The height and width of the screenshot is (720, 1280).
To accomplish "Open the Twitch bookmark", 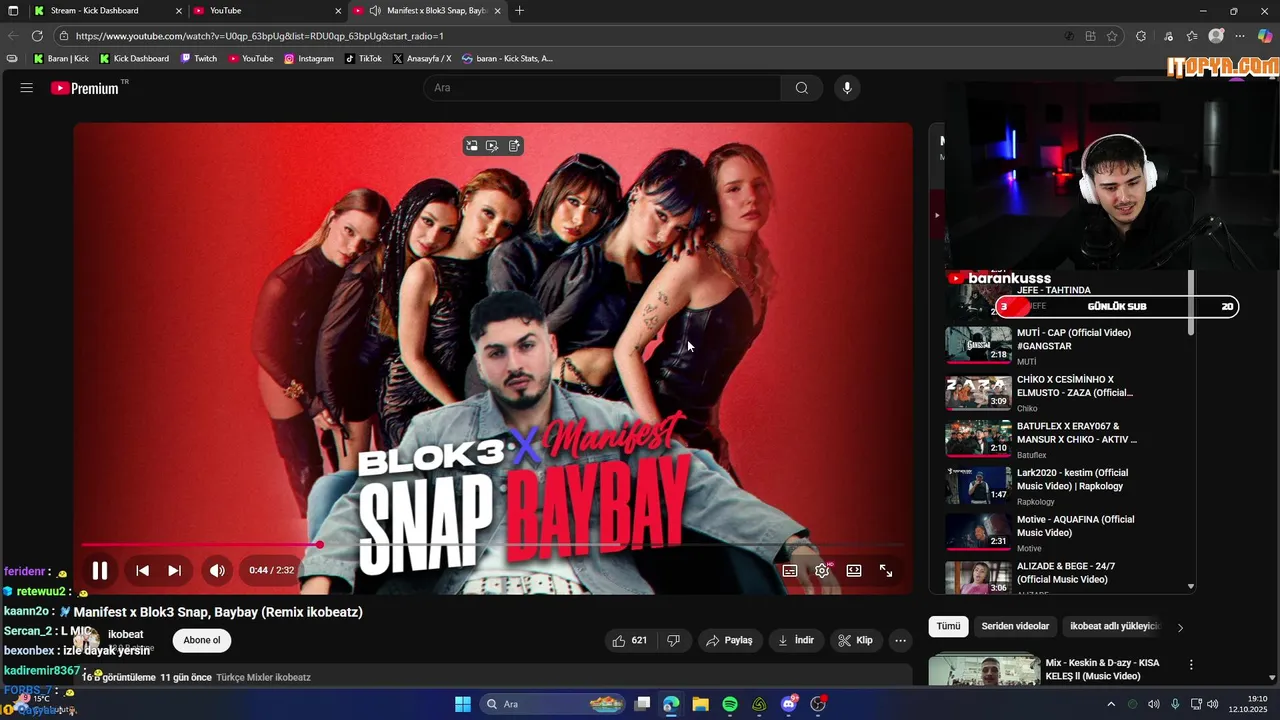I will click(x=199, y=59).
